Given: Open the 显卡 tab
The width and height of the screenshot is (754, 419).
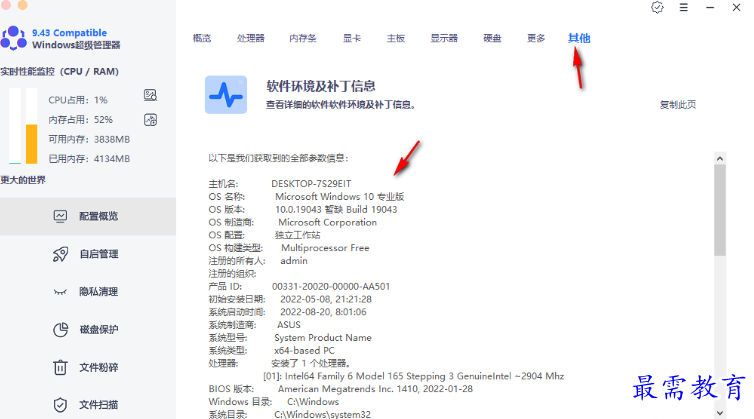Looking at the screenshot, I should (352, 38).
